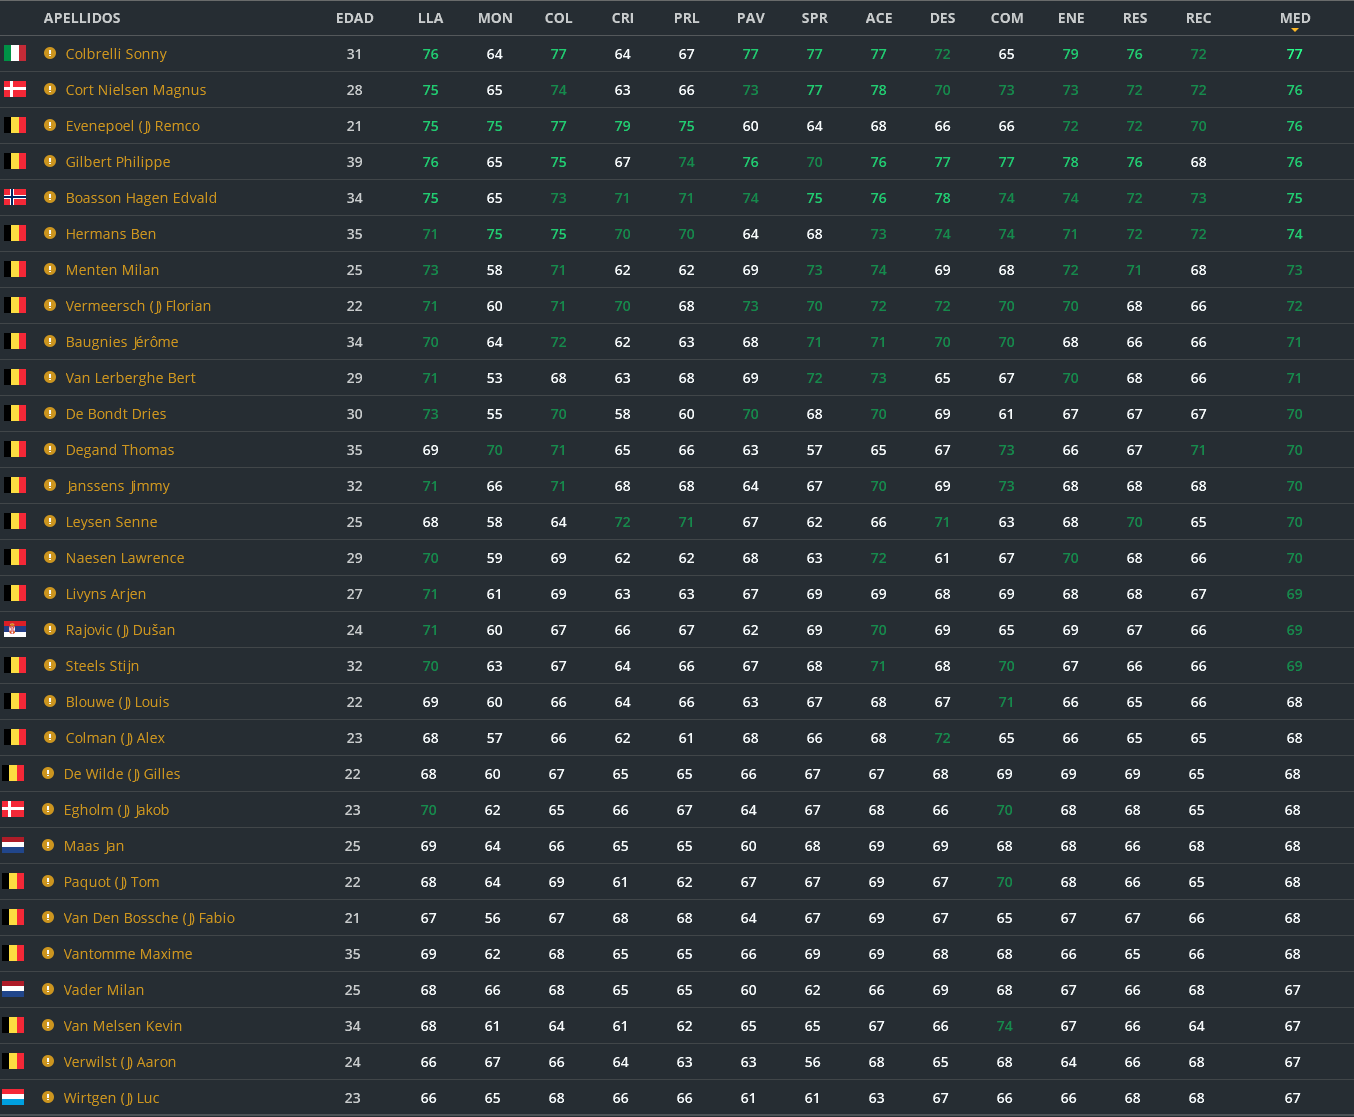The image size is (1354, 1117).
Task: Click warning icon beside Cort Nielsen Magnus
Action: pyautogui.click(x=50, y=89)
